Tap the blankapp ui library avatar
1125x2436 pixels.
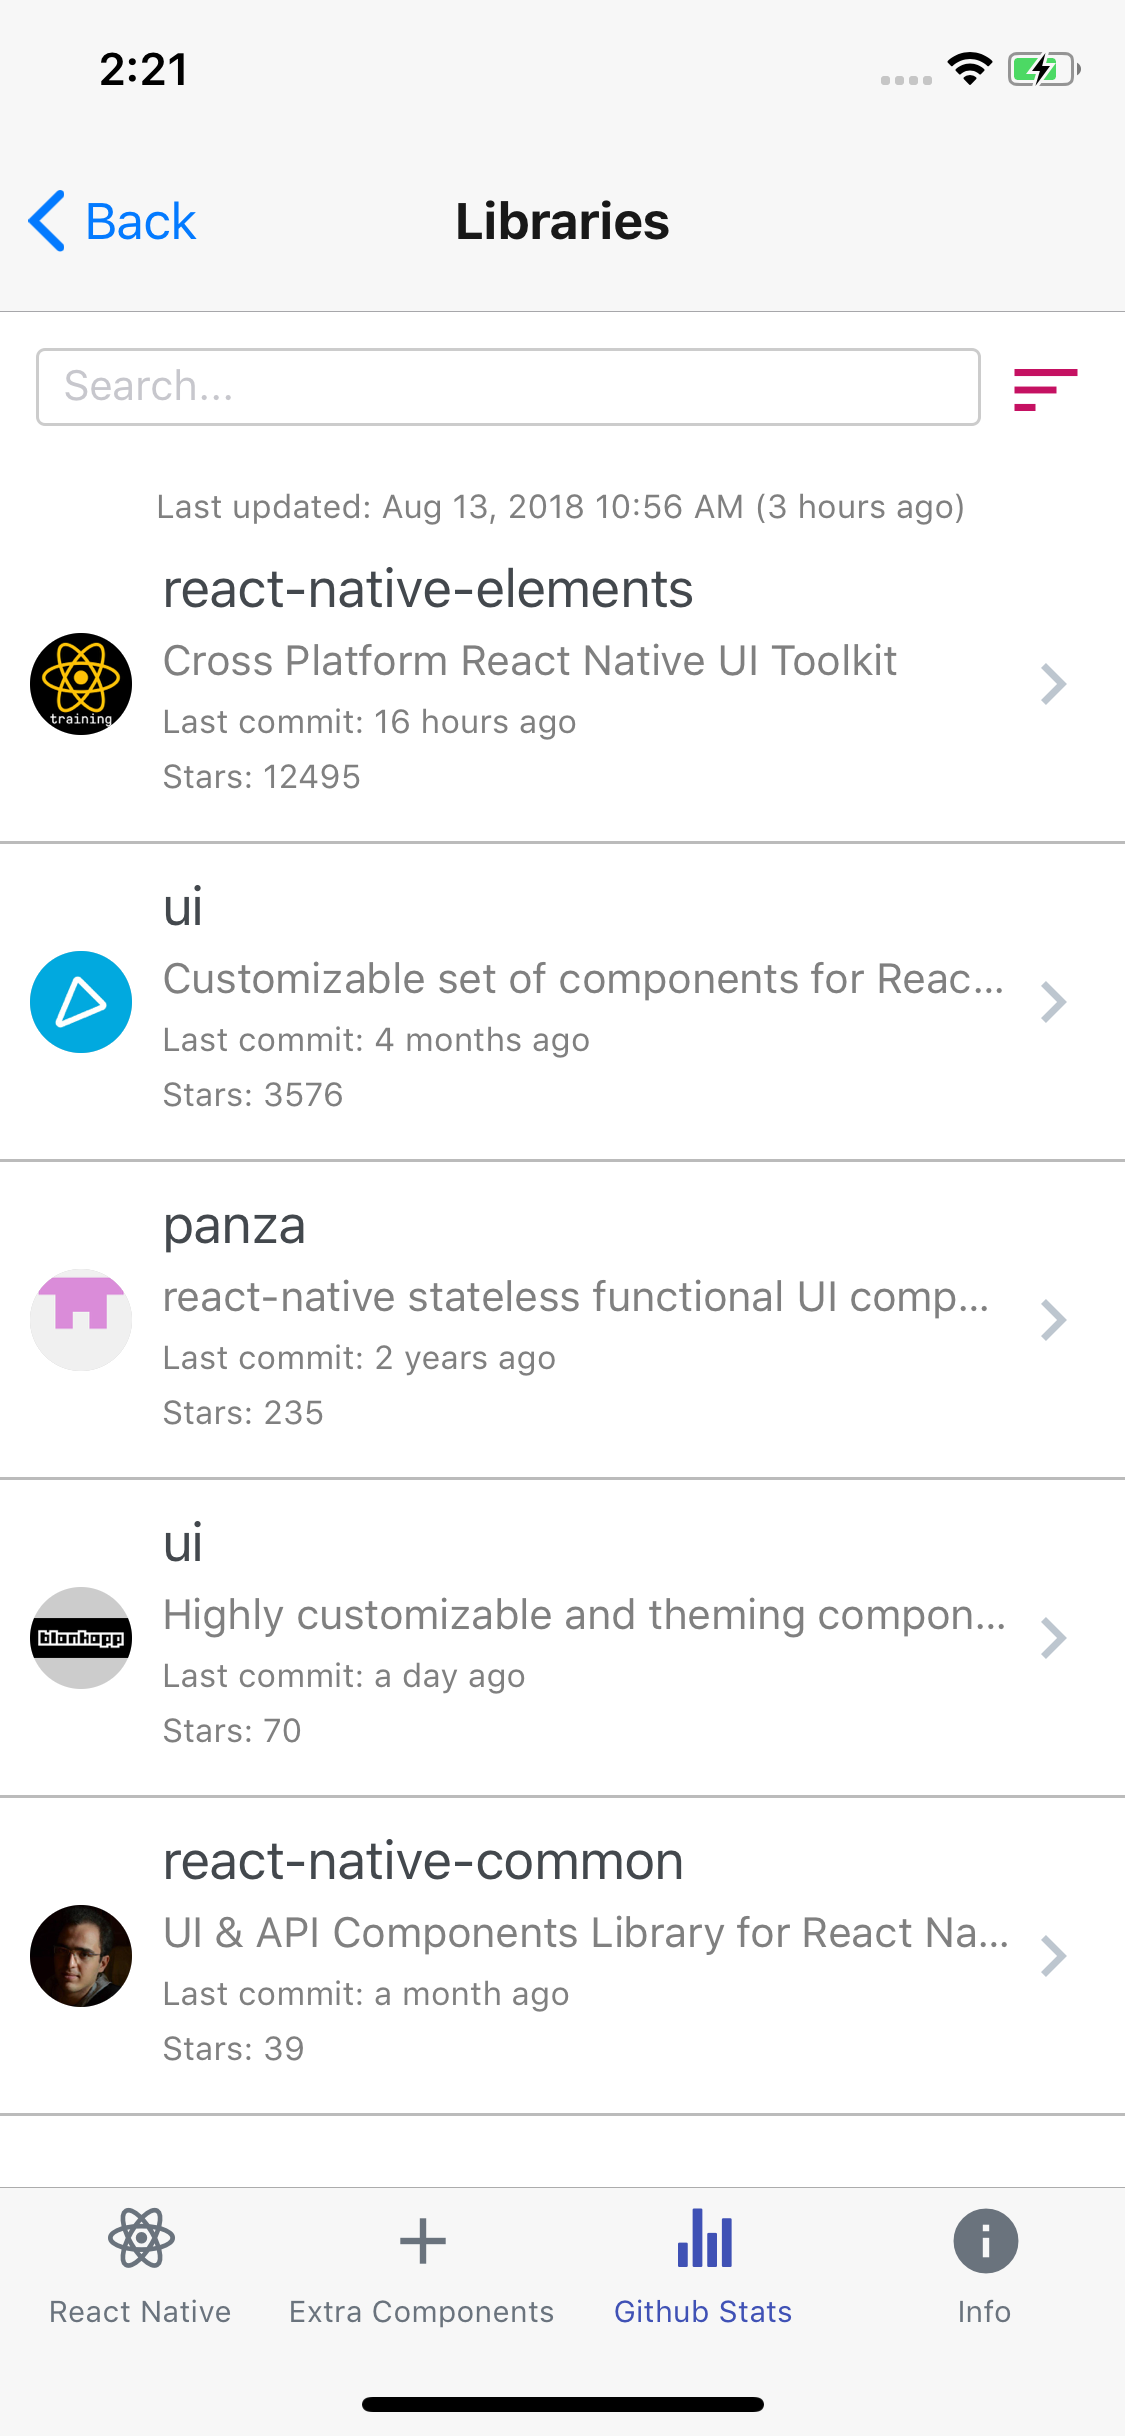[x=81, y=1637]
